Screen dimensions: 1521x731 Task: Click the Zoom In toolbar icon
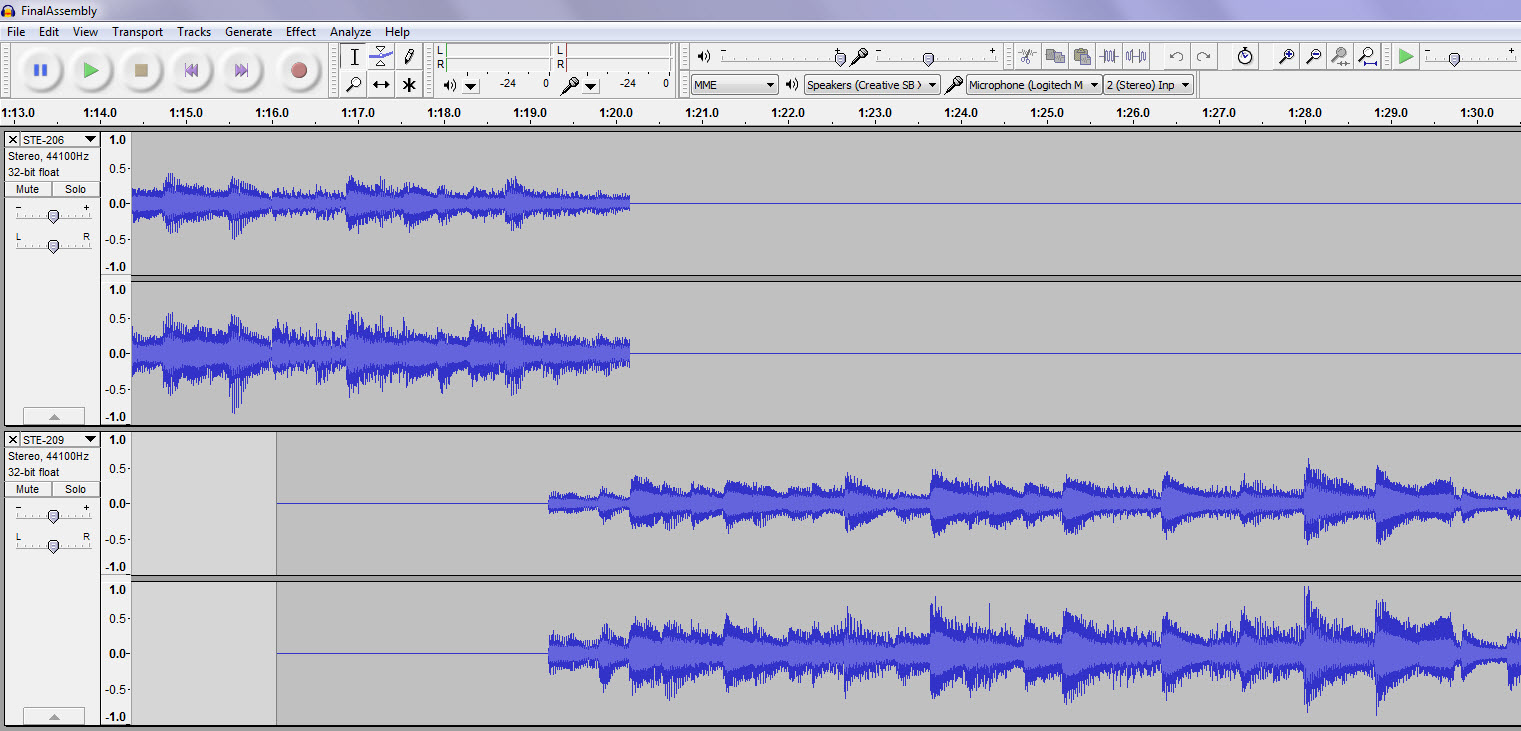[x=1286, y=56]
